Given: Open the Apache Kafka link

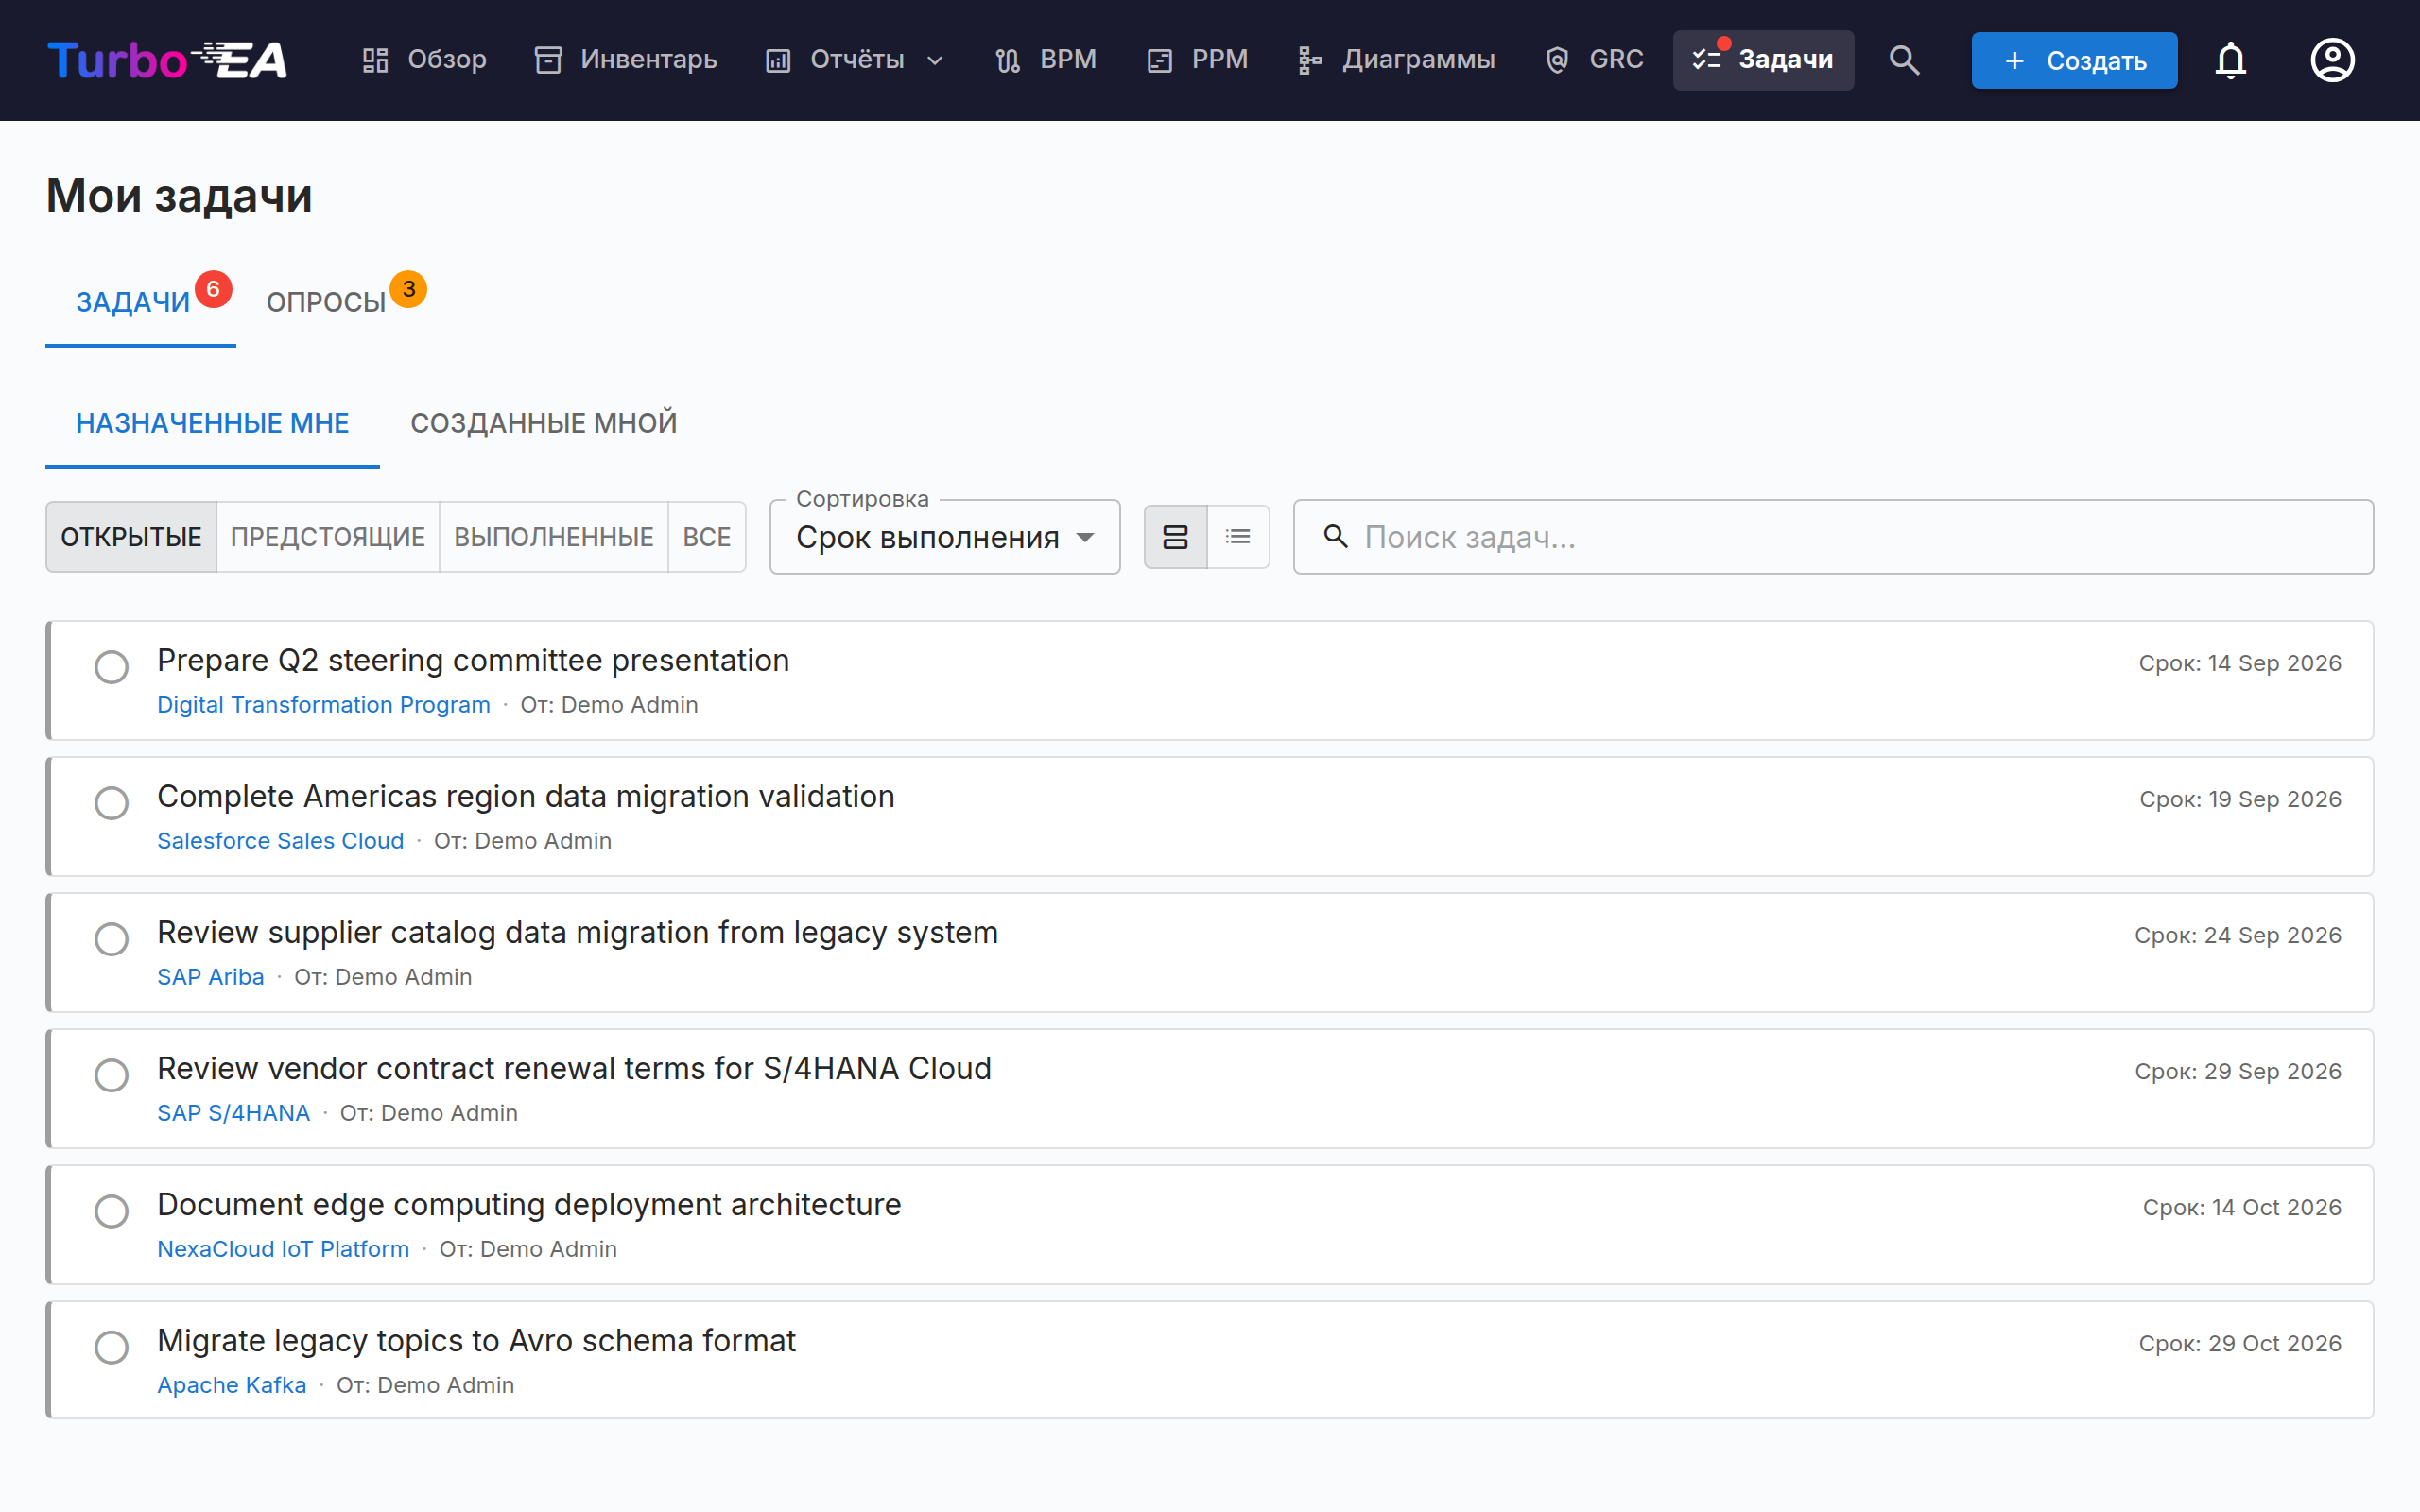Looking at the screenshot, I should tap(231, 1385).
